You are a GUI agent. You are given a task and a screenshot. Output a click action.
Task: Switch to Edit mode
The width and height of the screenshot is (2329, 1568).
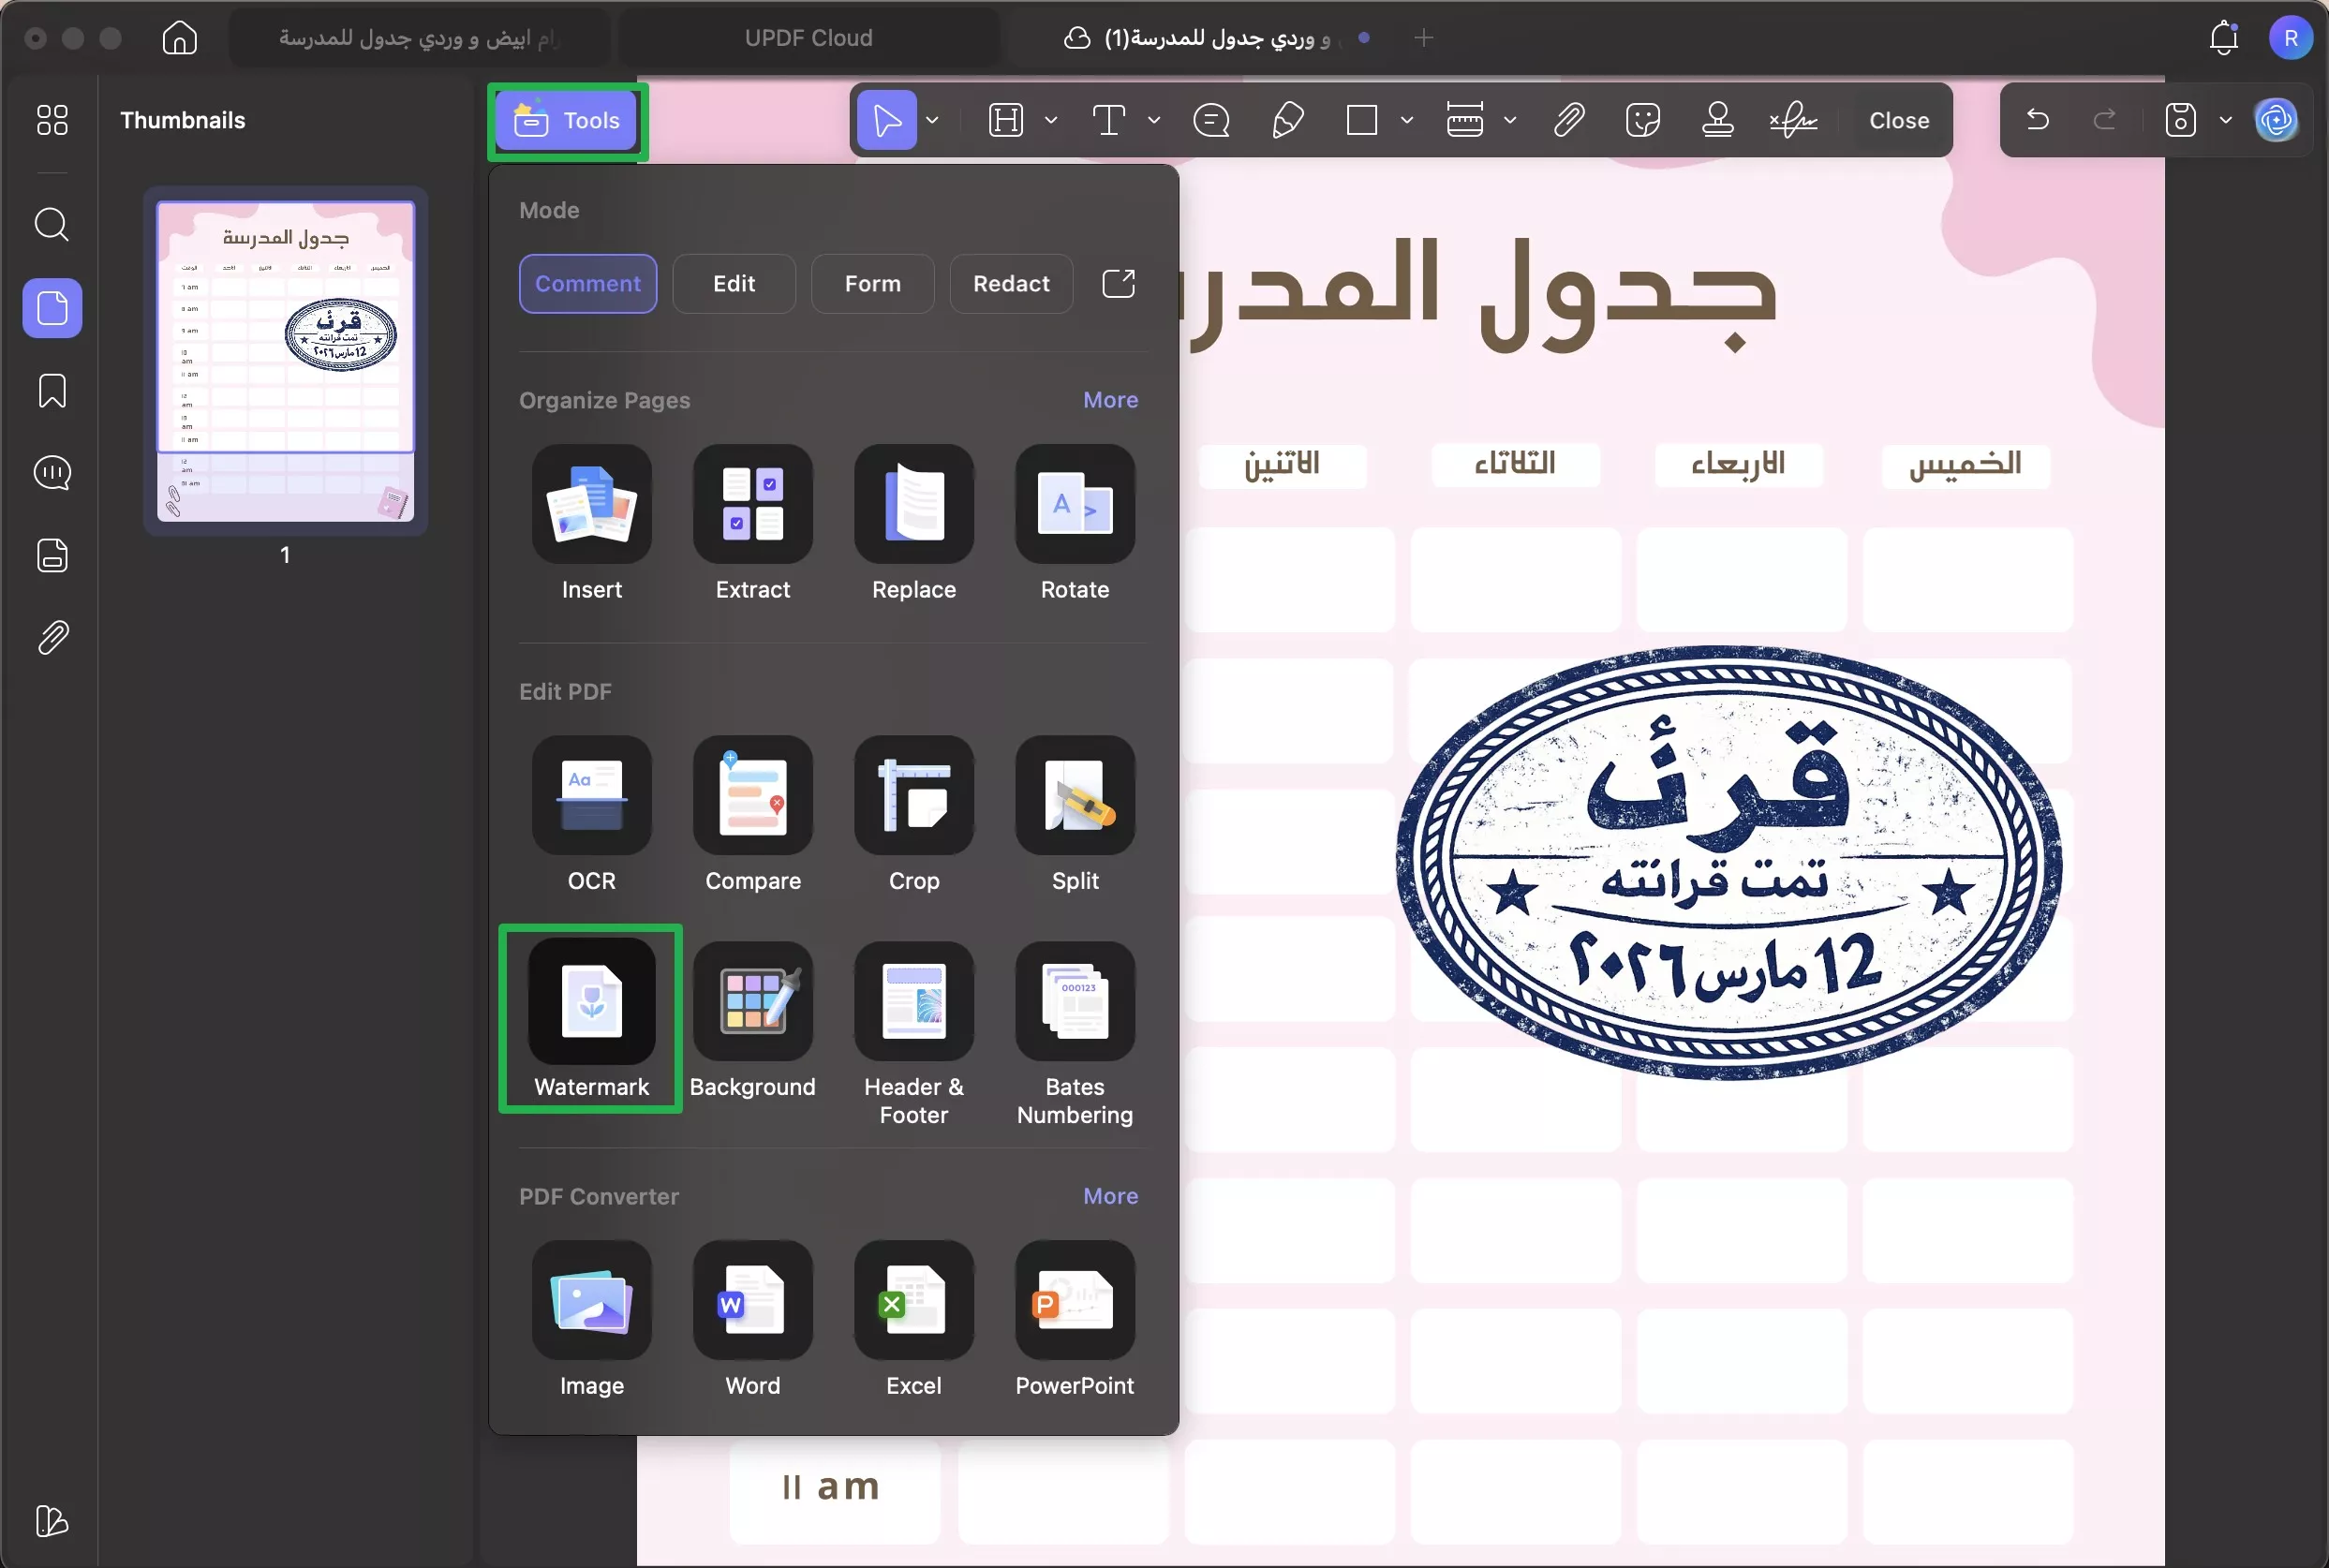pos(733,284)
